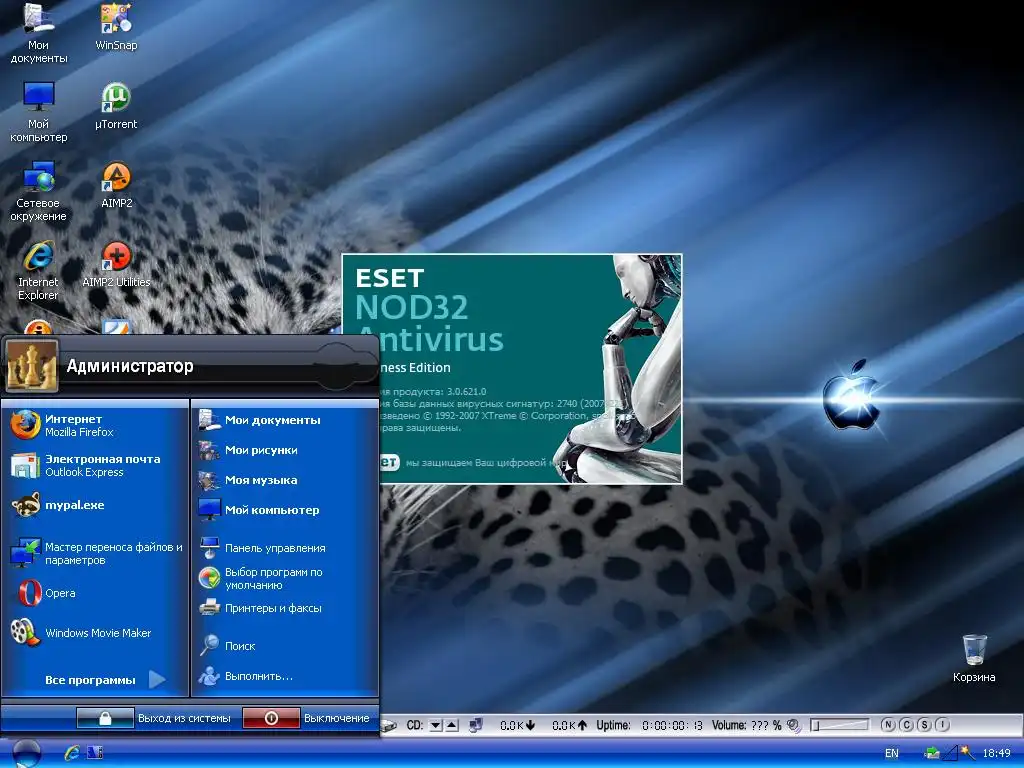Screen dimensions: 1024x768
Task: Select Мой компьютер desktop icon
Action: [x=39, y=112]
